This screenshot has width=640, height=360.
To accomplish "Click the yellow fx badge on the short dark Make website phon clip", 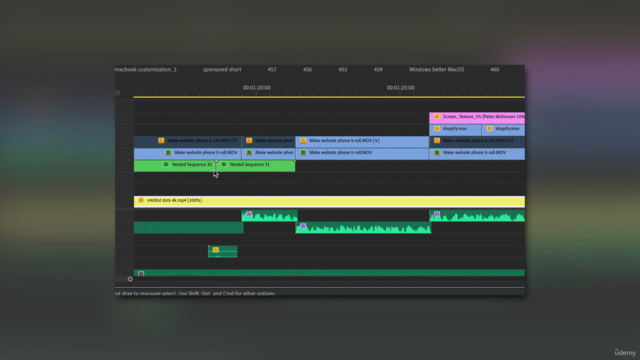I will click(249, 140).
